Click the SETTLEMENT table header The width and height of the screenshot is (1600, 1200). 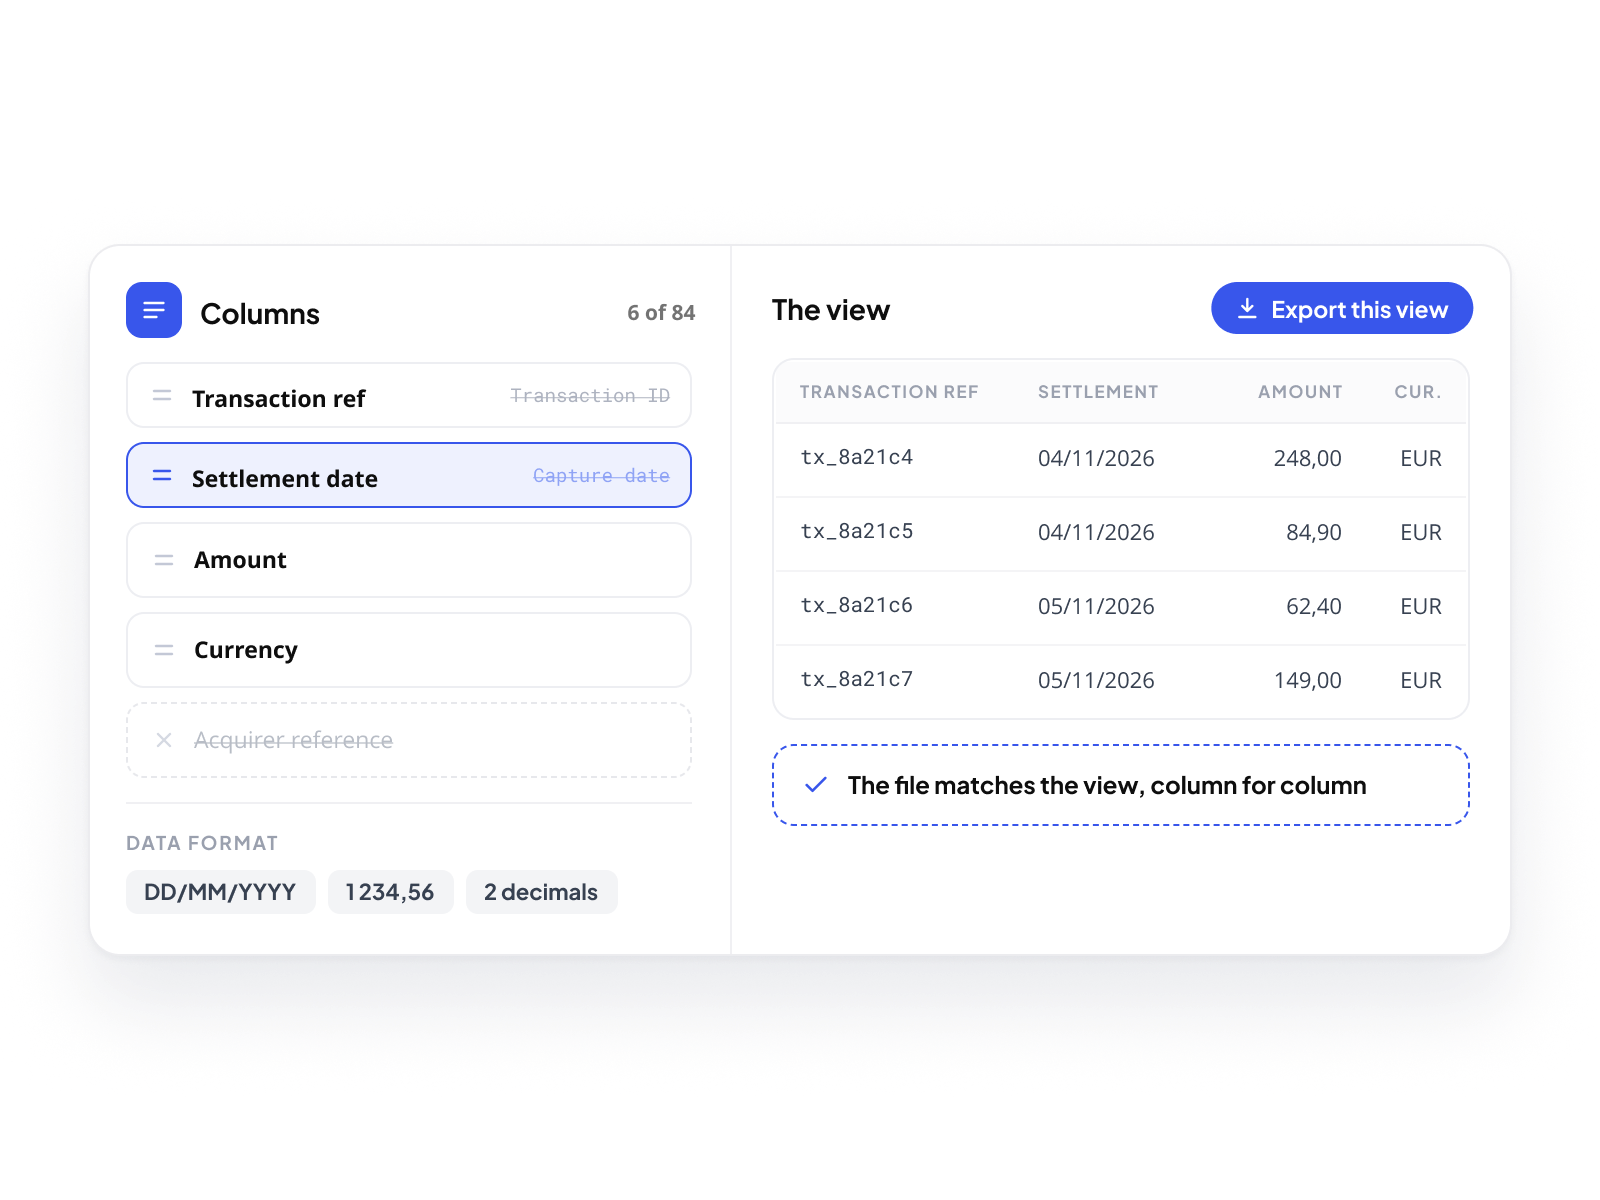[1098, 392]
